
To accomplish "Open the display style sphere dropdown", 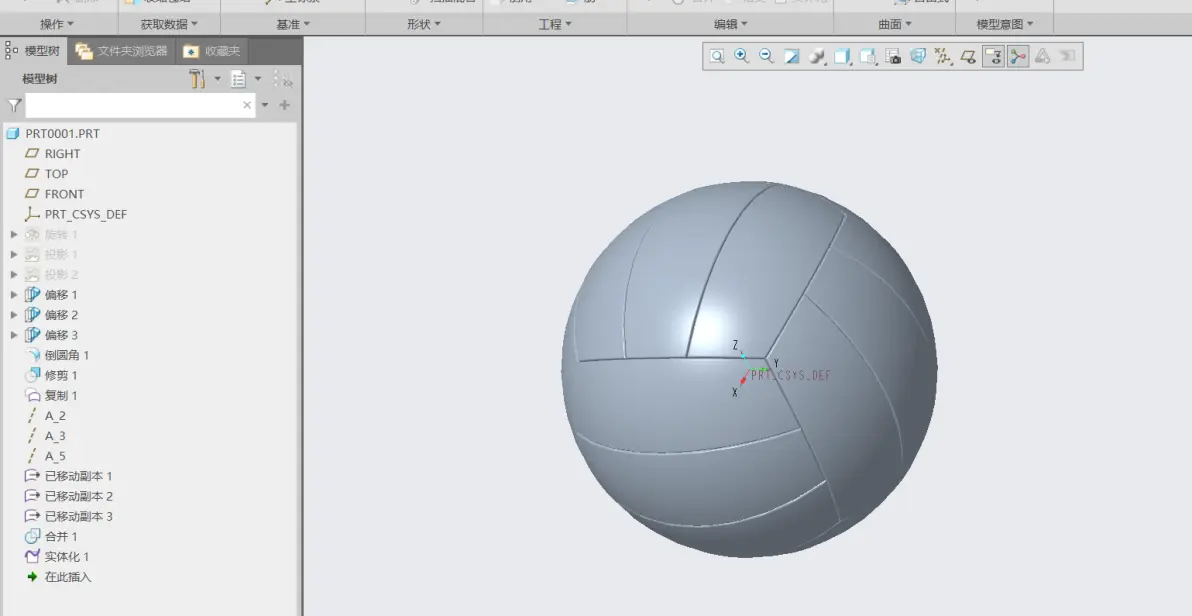I will [x=817, y=56].
